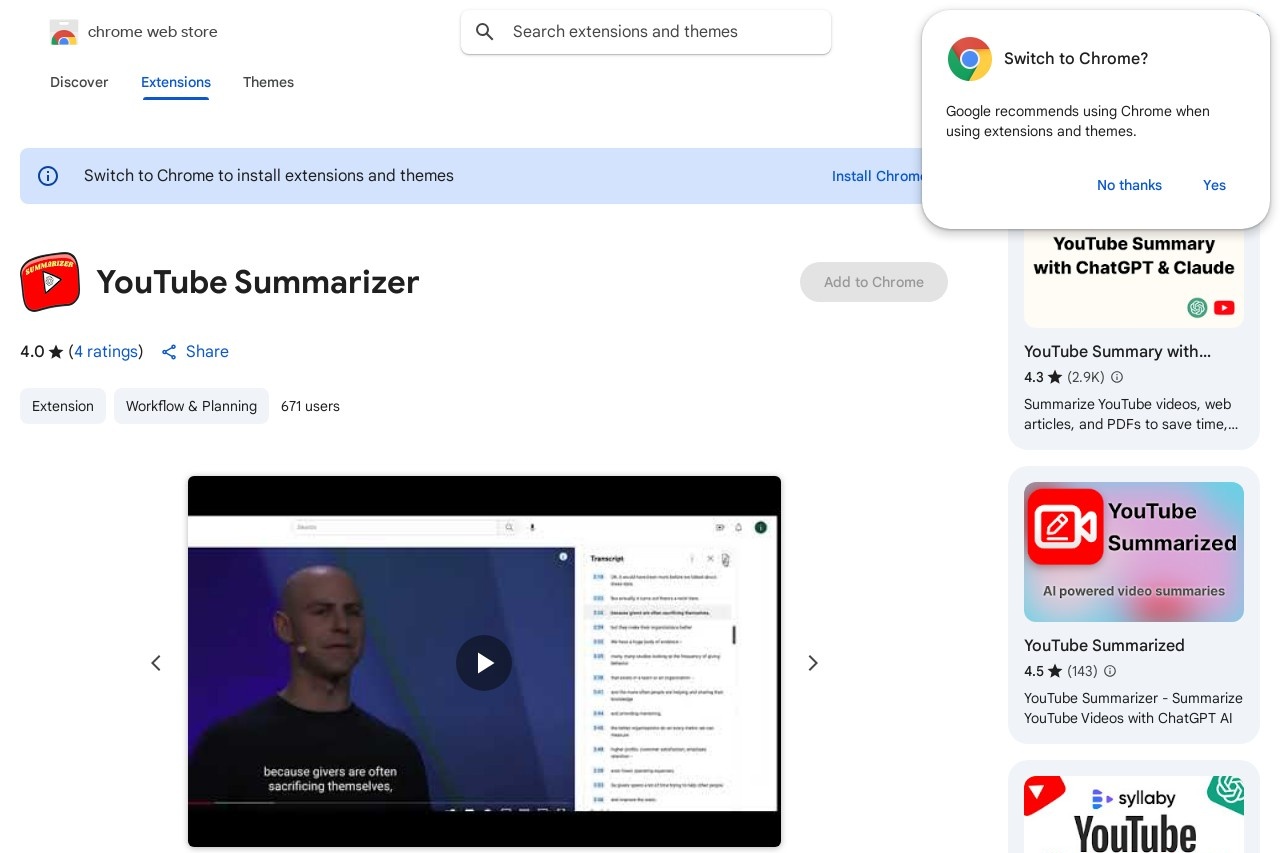1280x853 pixels.
Task: Click the Share link
Action: 207,352
